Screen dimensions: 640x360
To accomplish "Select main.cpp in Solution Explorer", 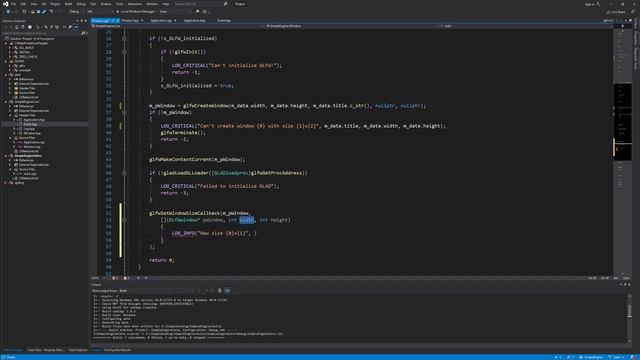I will click(x=29, y=173).
